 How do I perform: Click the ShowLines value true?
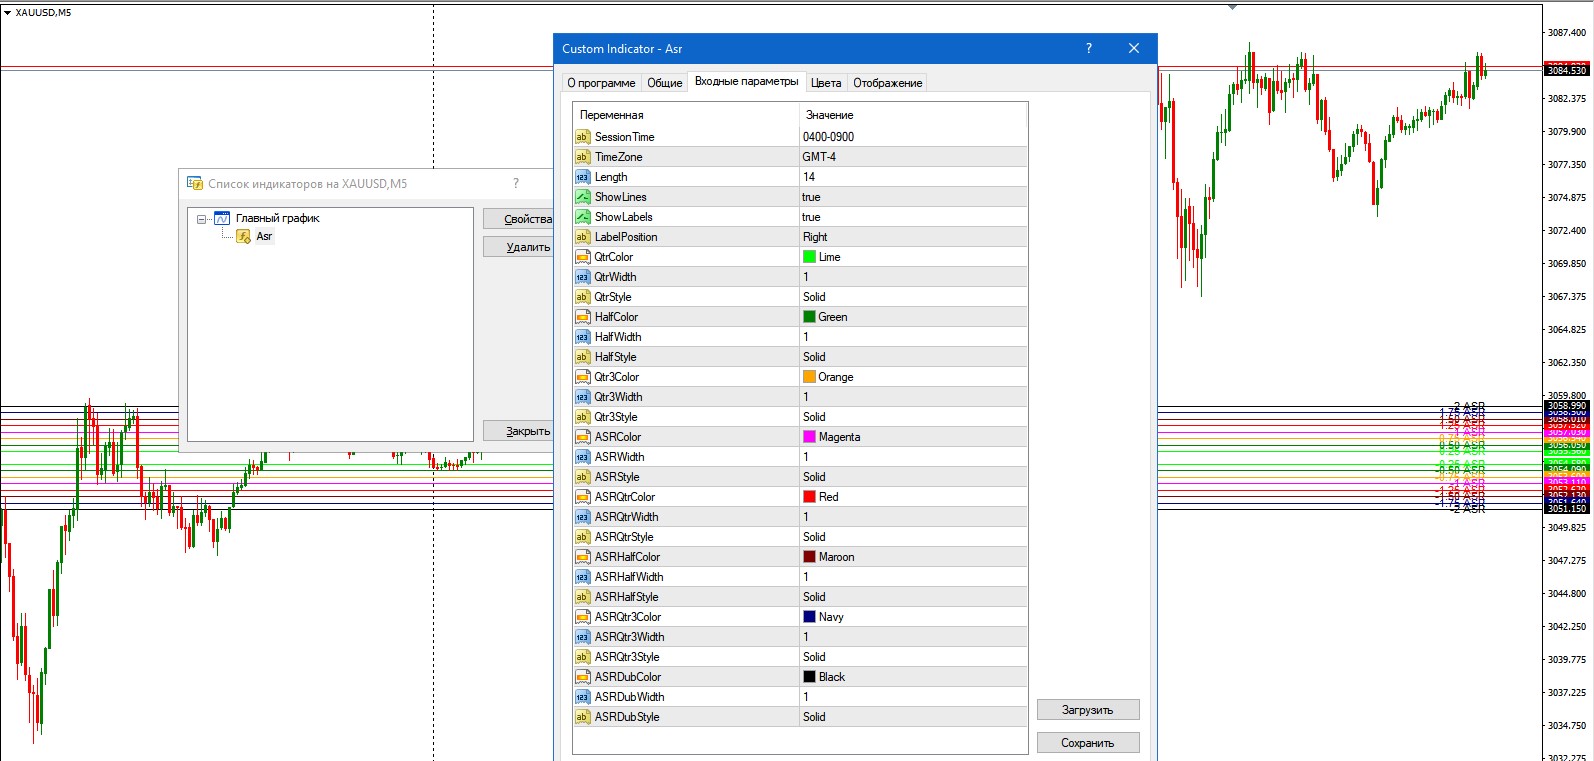tap(811, 197)
